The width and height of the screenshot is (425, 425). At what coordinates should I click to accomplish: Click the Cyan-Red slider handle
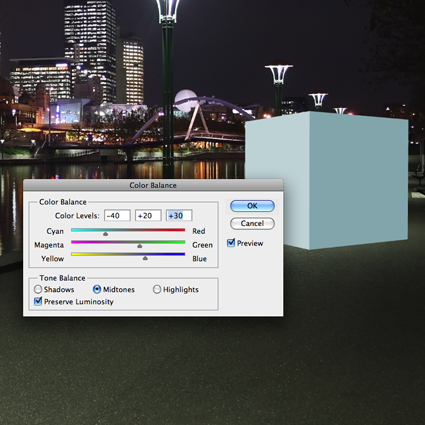[x=105, y=234]
